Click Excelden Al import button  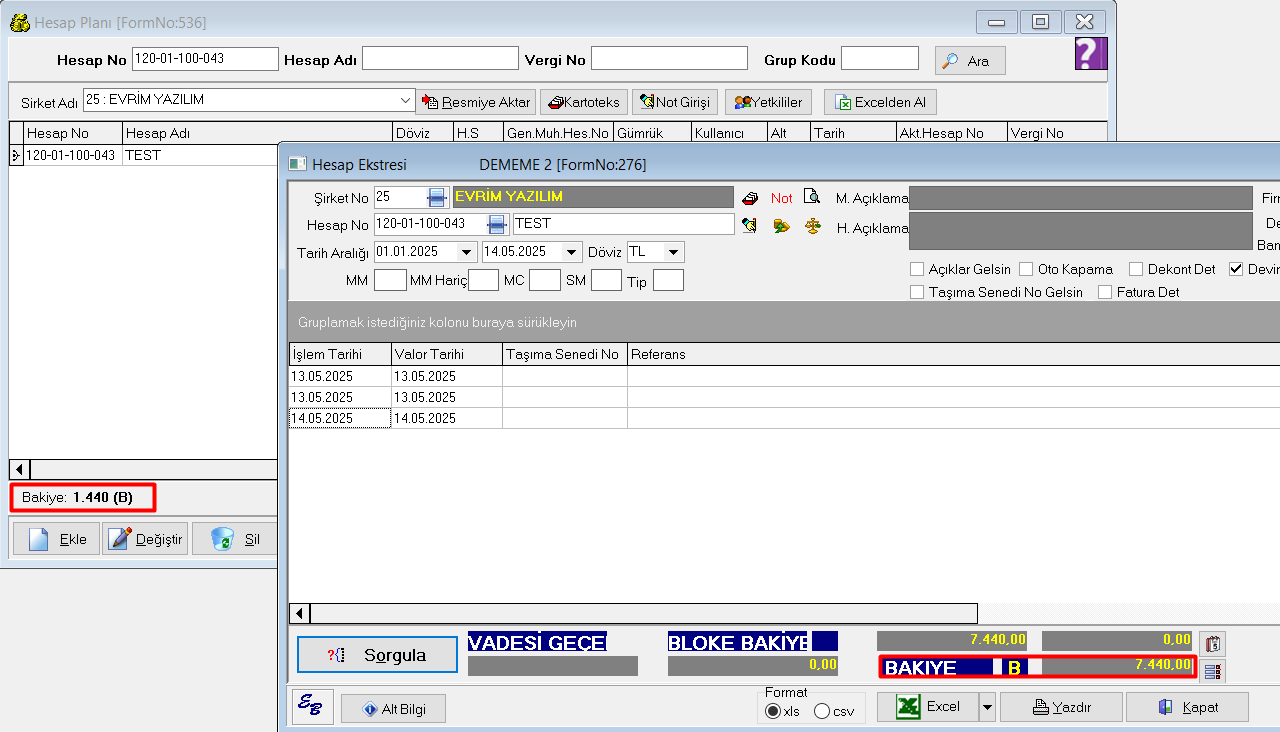pyautogui.click(x=880, y=102)
